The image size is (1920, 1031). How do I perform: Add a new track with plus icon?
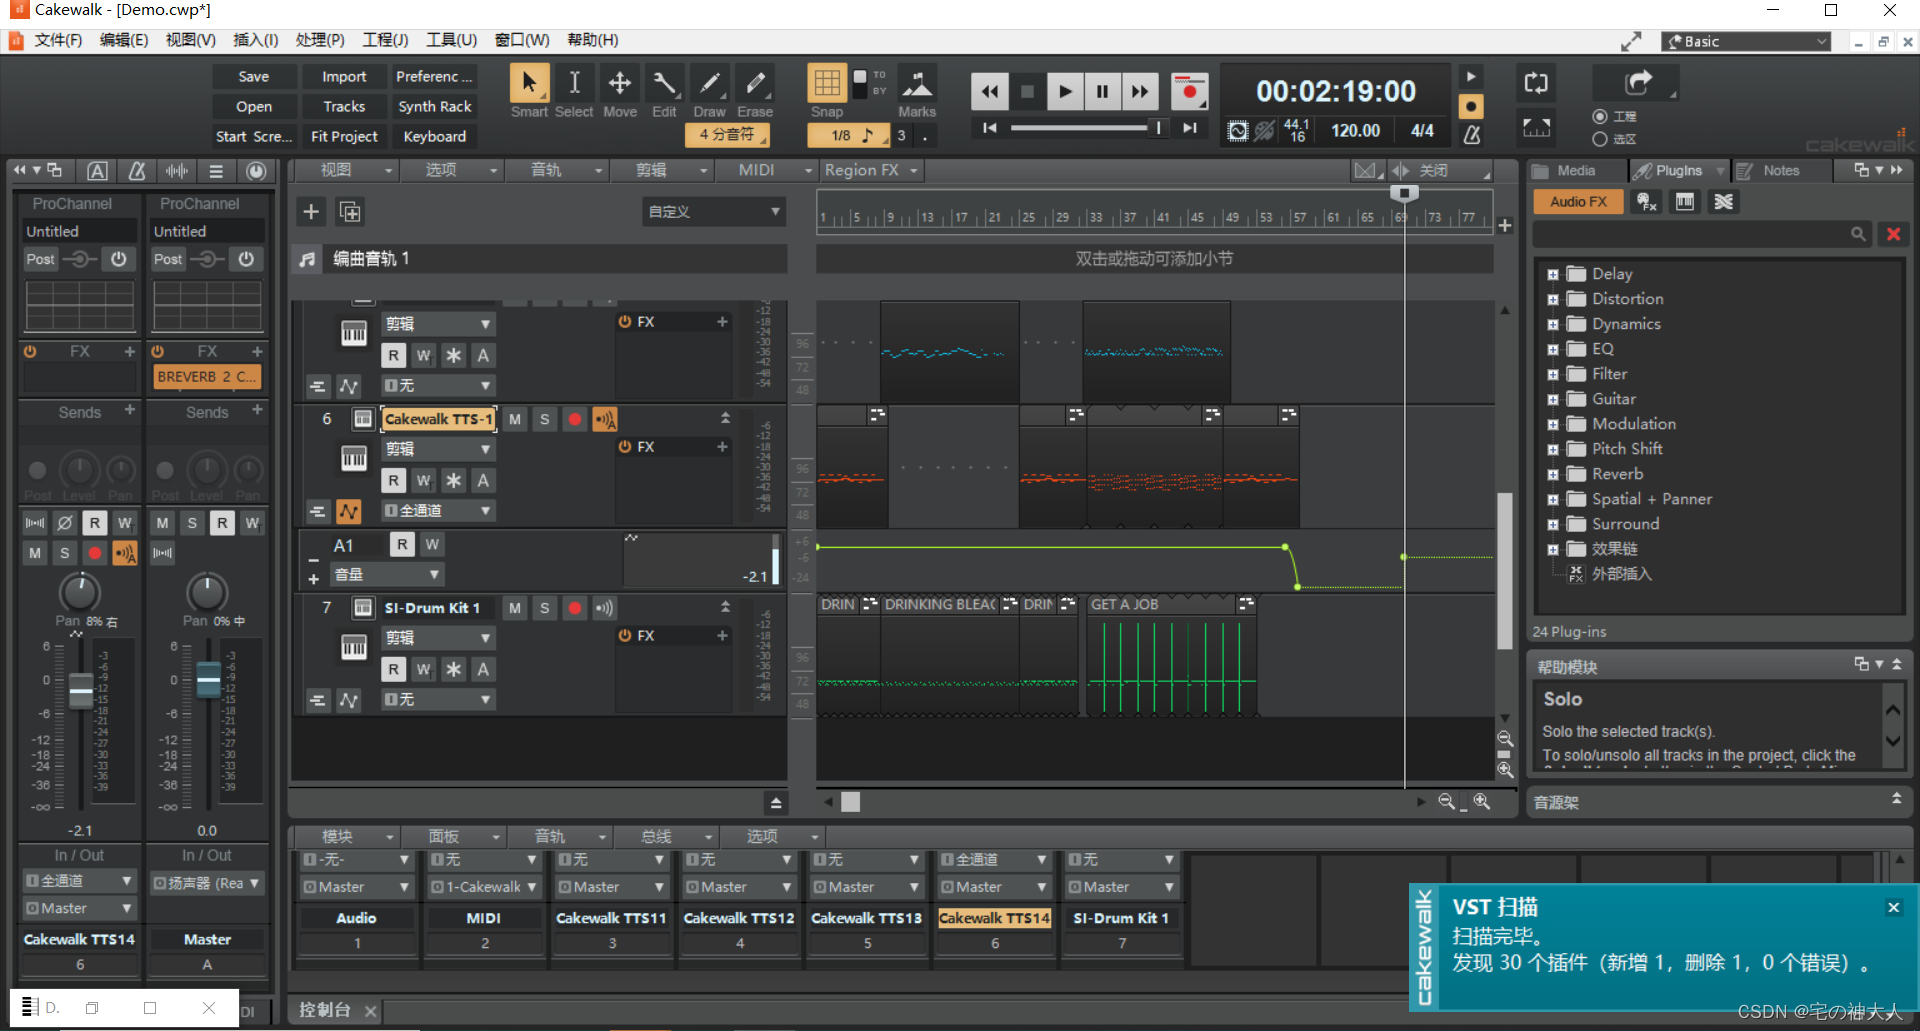pyautogui.click(x=311, y=212)
